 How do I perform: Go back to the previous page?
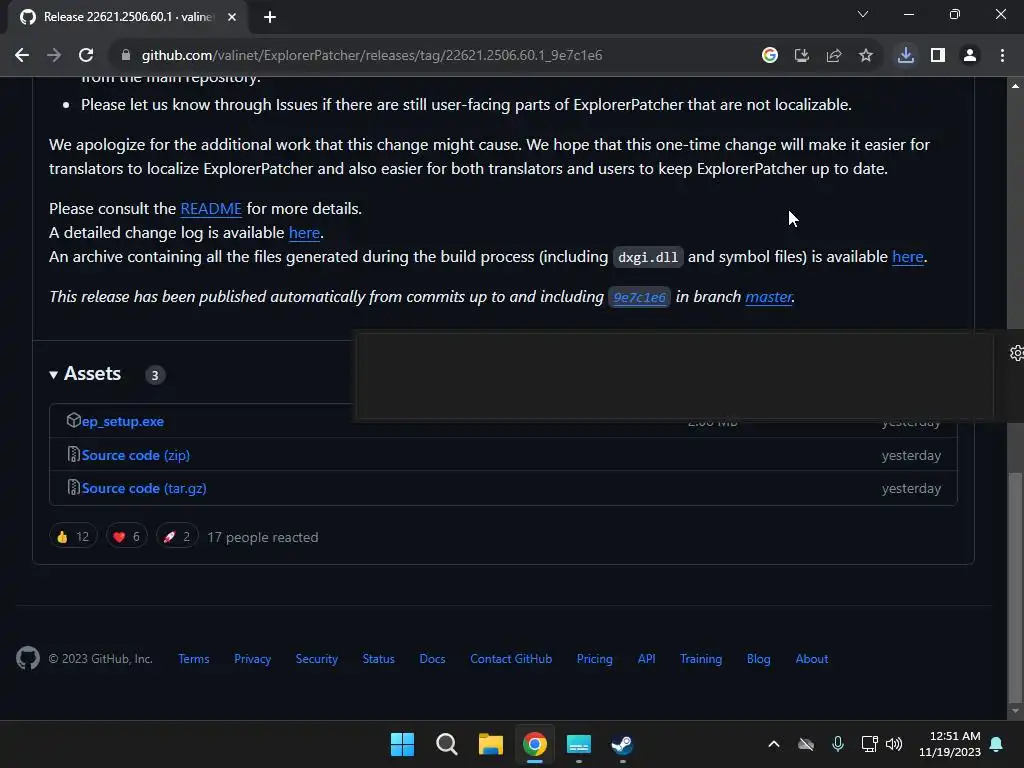(22, 56)
